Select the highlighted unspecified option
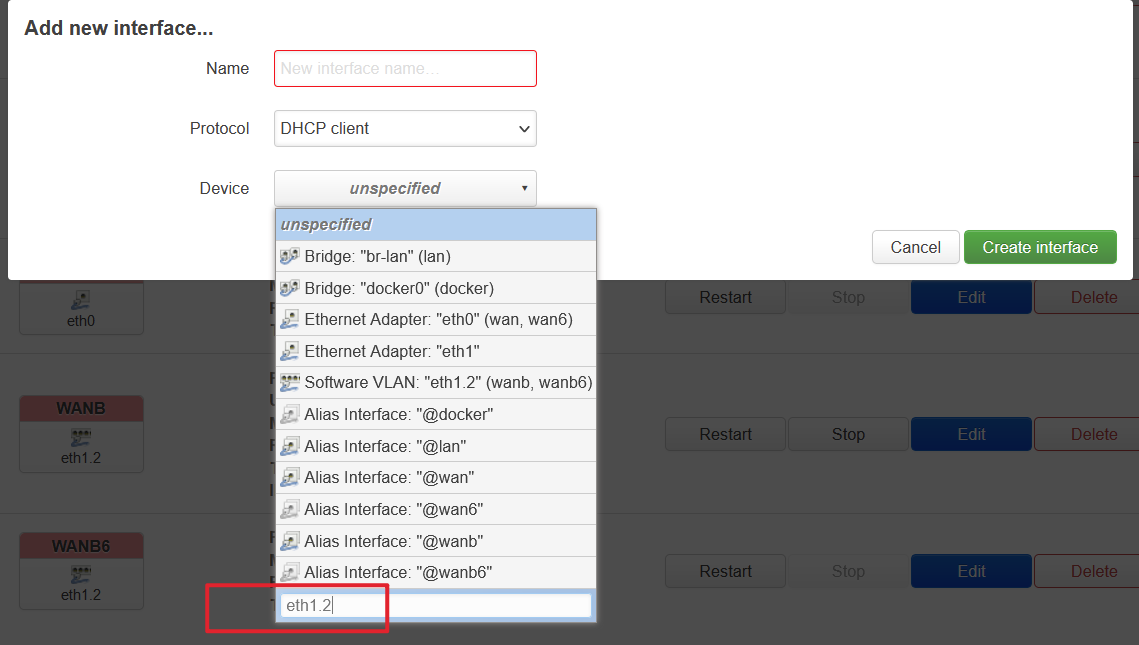The width and height of the screenshot is (1139, 645). click(x=436, y=225)
